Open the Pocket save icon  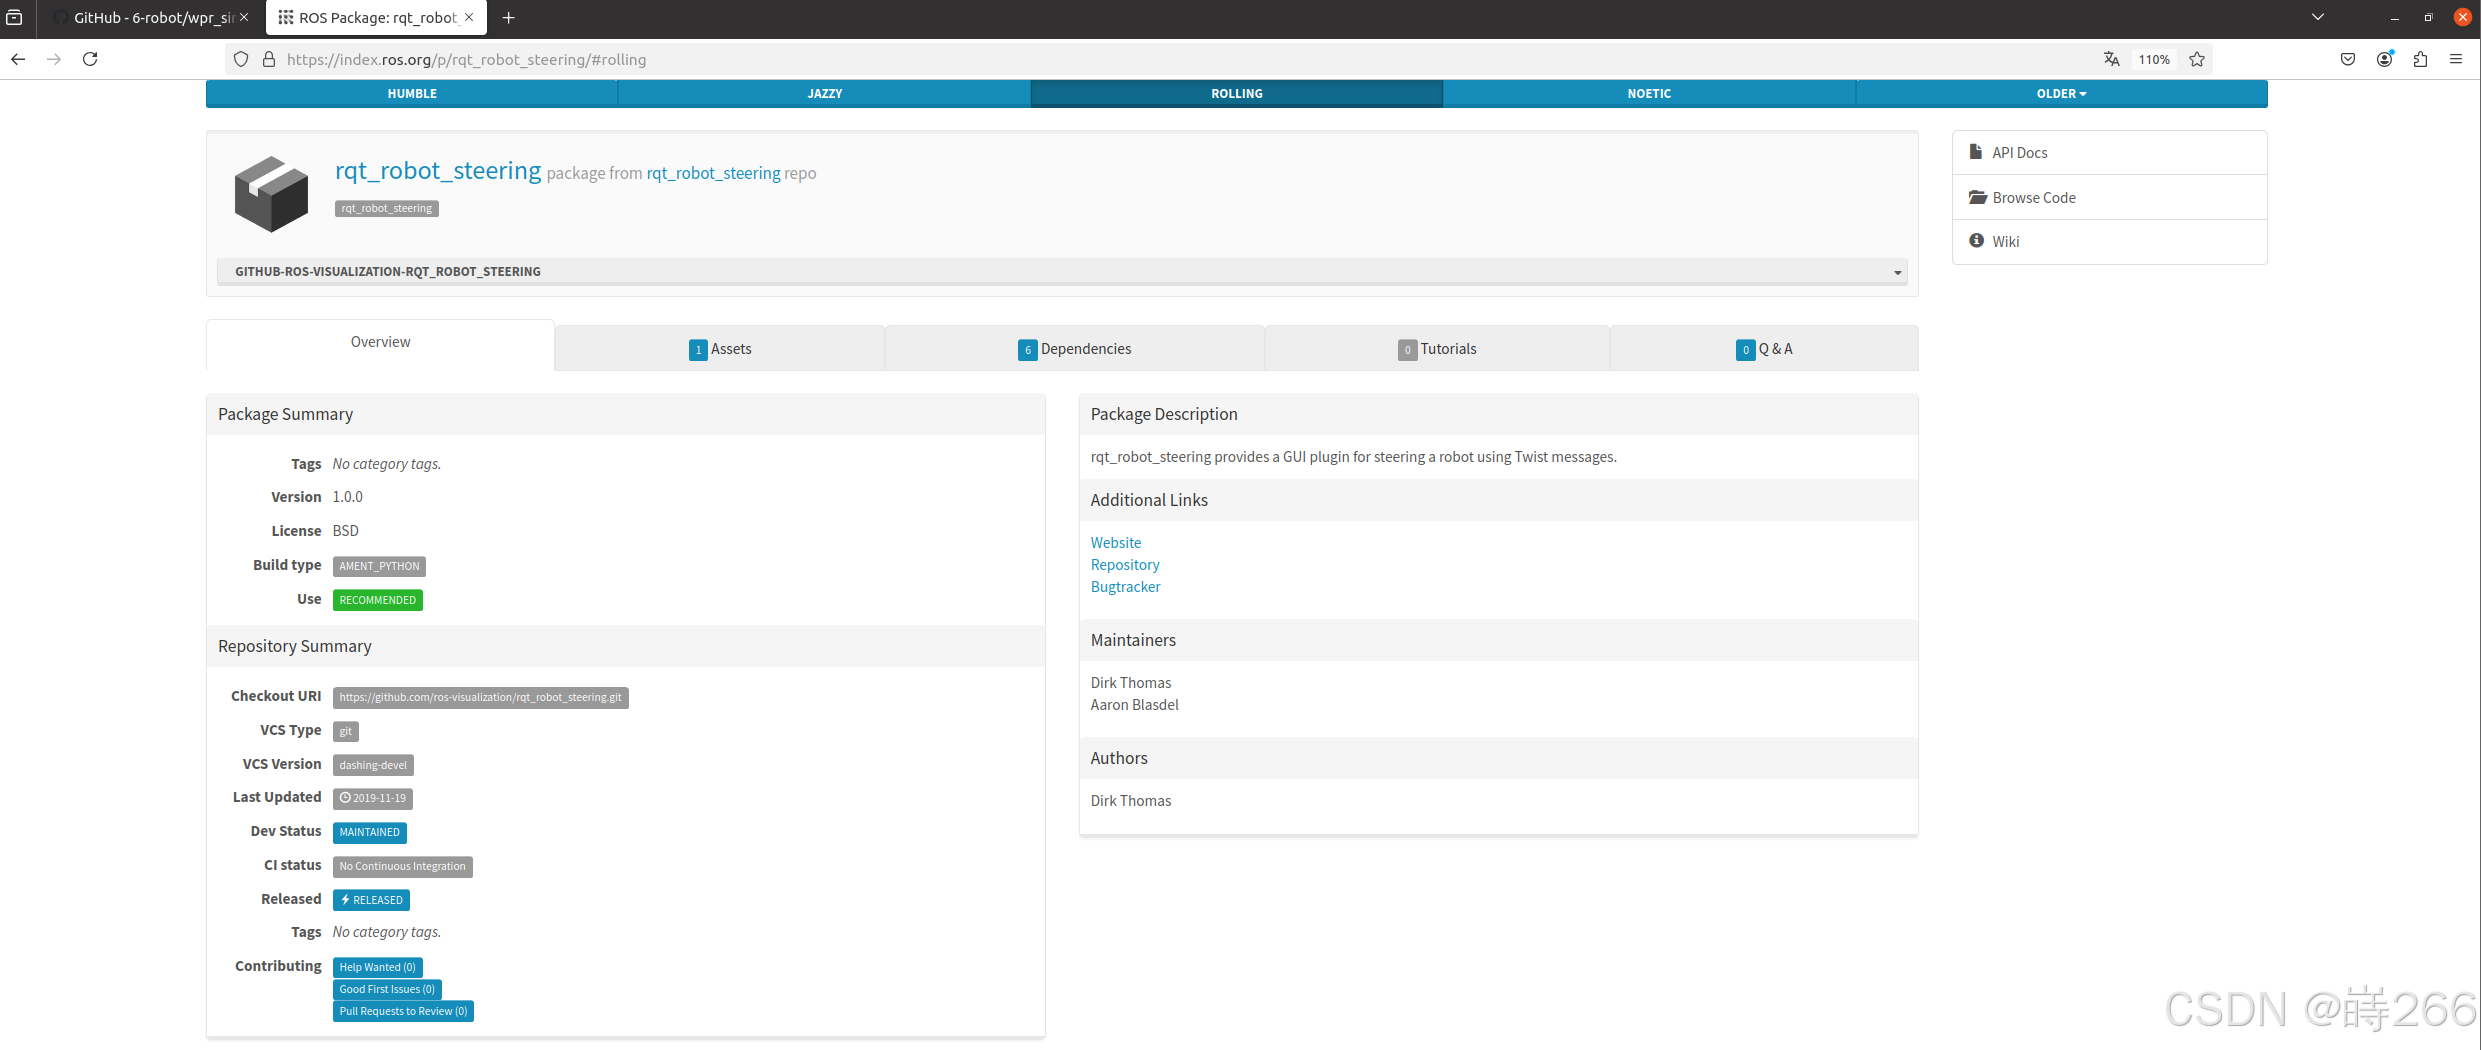pos(2348,59)
